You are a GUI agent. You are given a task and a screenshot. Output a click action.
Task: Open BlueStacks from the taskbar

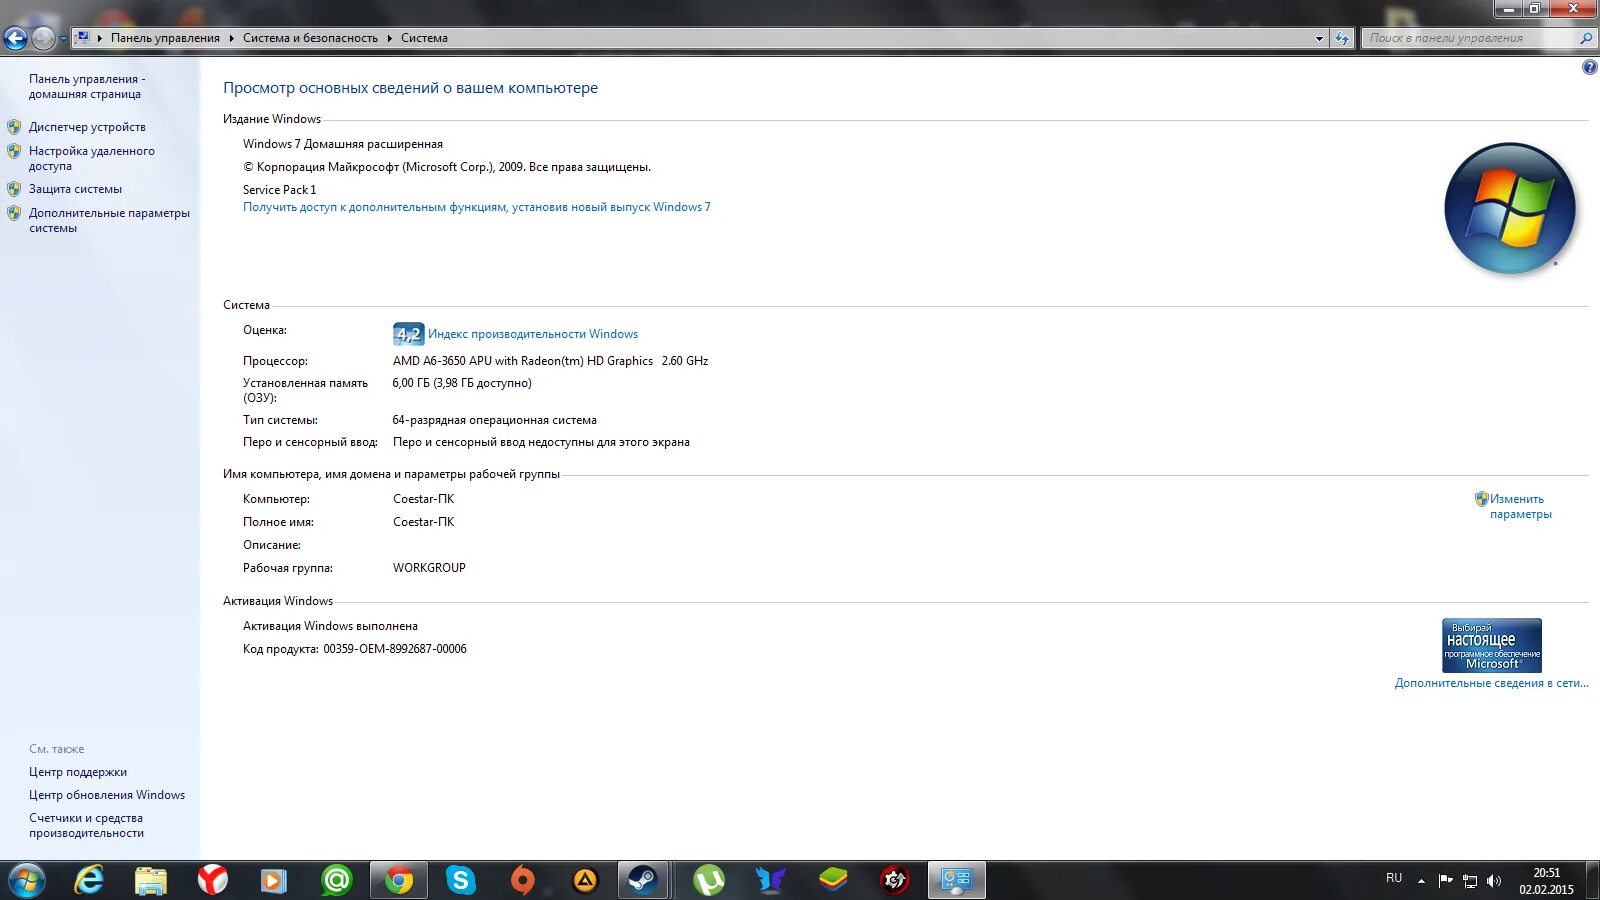833,880
